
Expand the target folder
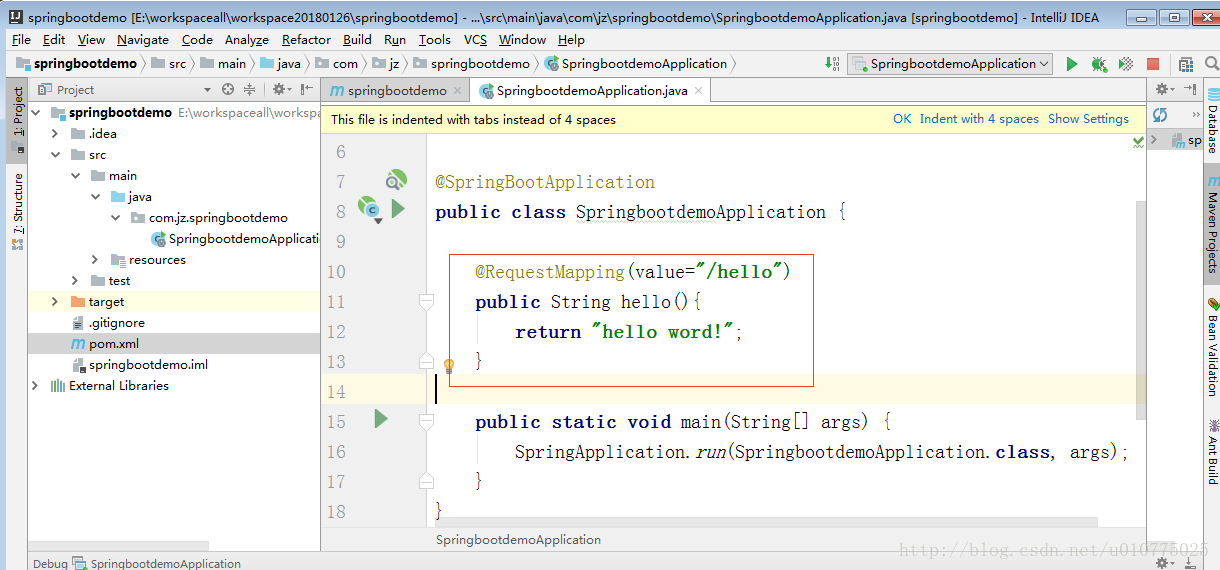55,301
